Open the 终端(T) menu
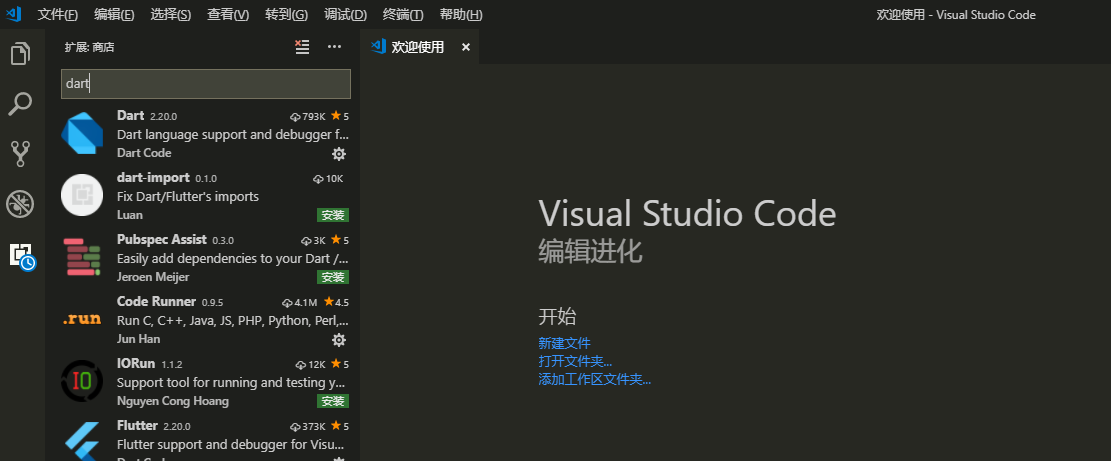The image size is (1111, 461). tap(402, 15)
